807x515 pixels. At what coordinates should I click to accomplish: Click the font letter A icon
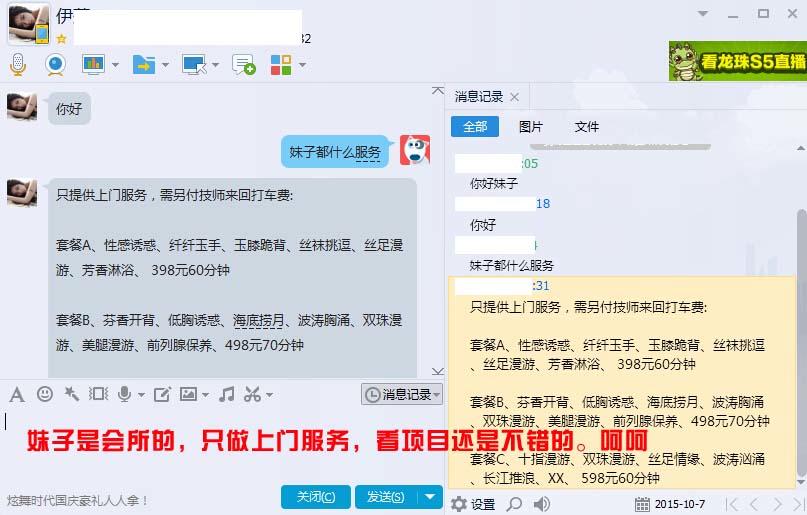coord(17,394)
